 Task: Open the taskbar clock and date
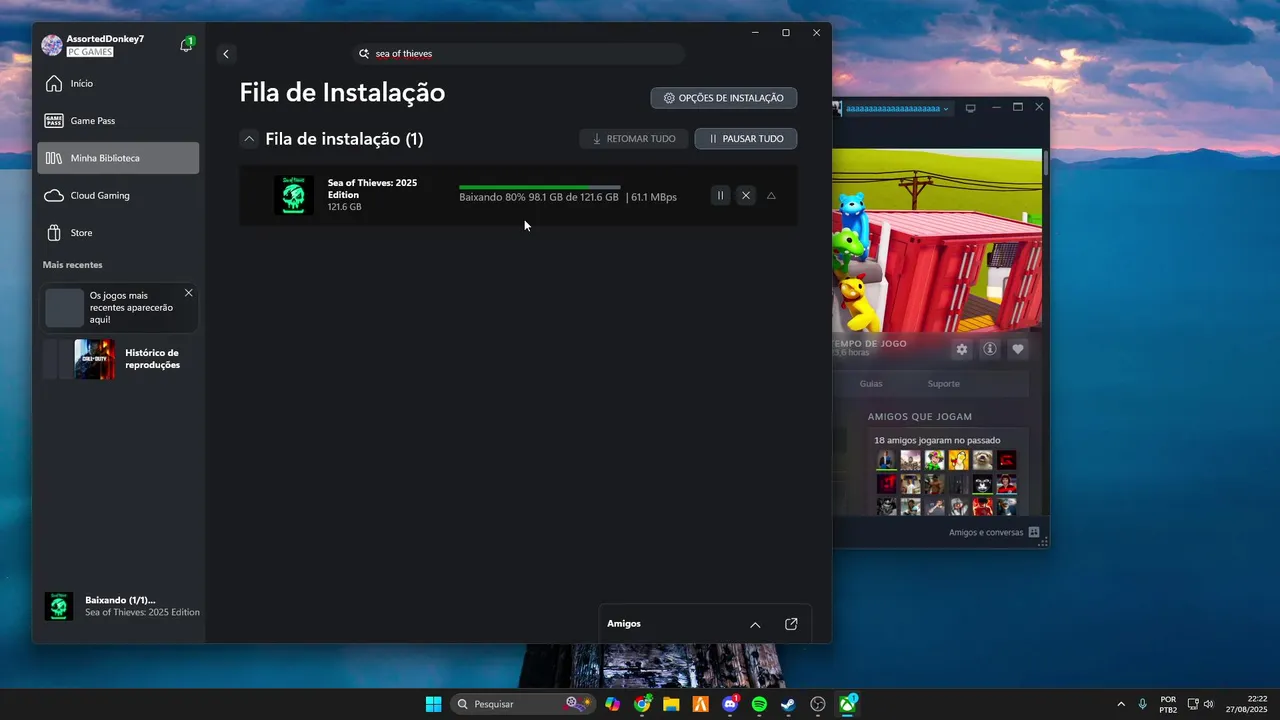pyautogui.click(x=1247, y=704)
